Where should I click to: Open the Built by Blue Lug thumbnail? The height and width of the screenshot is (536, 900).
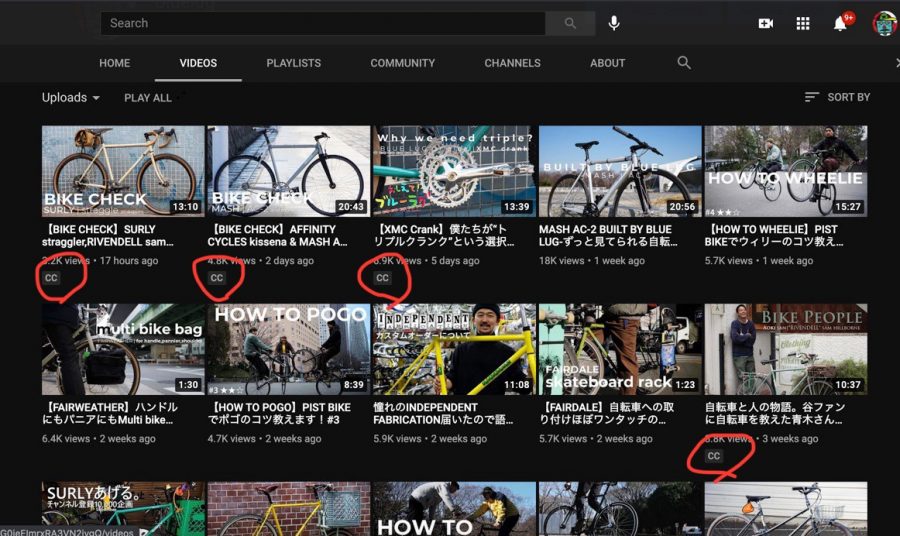pyautogui.click(x=620, y=171)
